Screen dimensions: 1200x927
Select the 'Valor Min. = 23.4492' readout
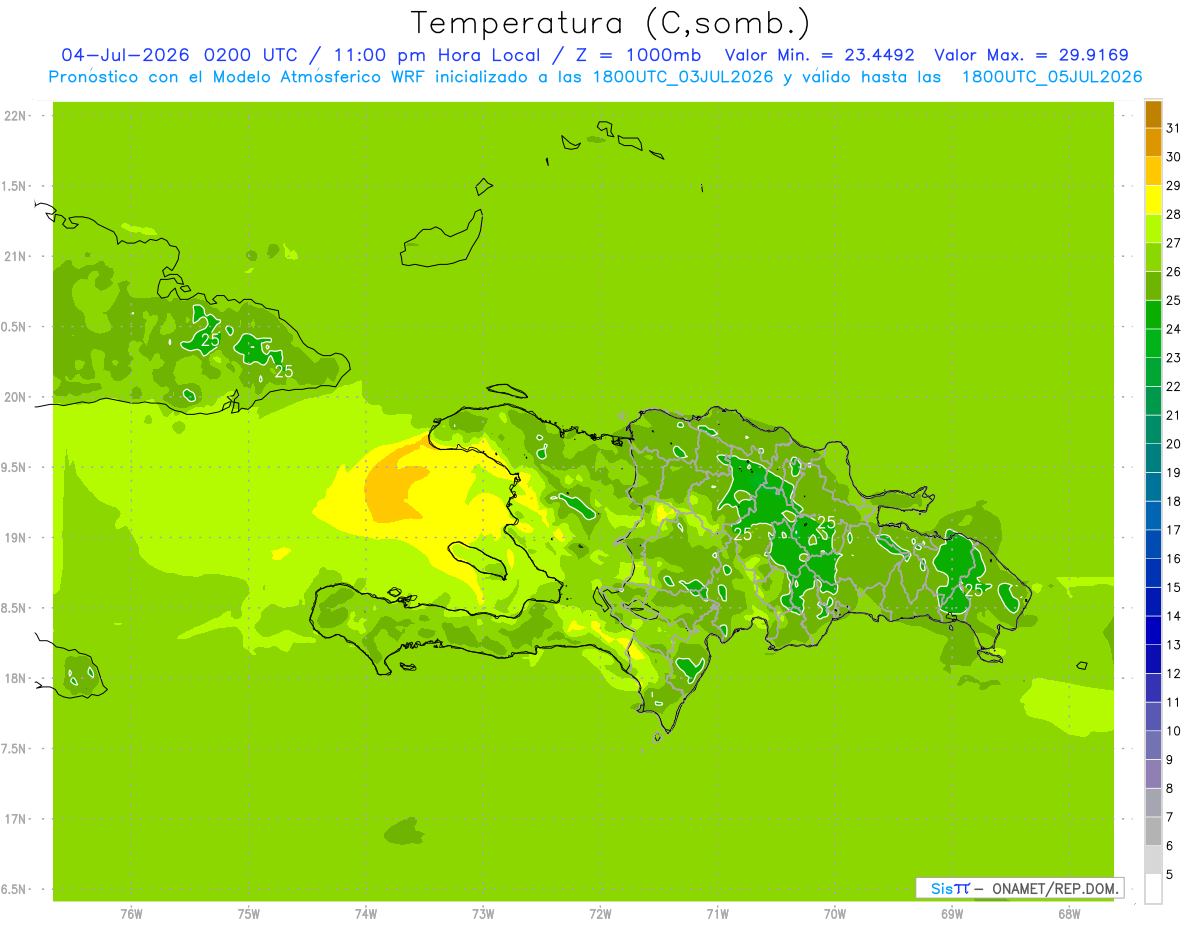820,55
